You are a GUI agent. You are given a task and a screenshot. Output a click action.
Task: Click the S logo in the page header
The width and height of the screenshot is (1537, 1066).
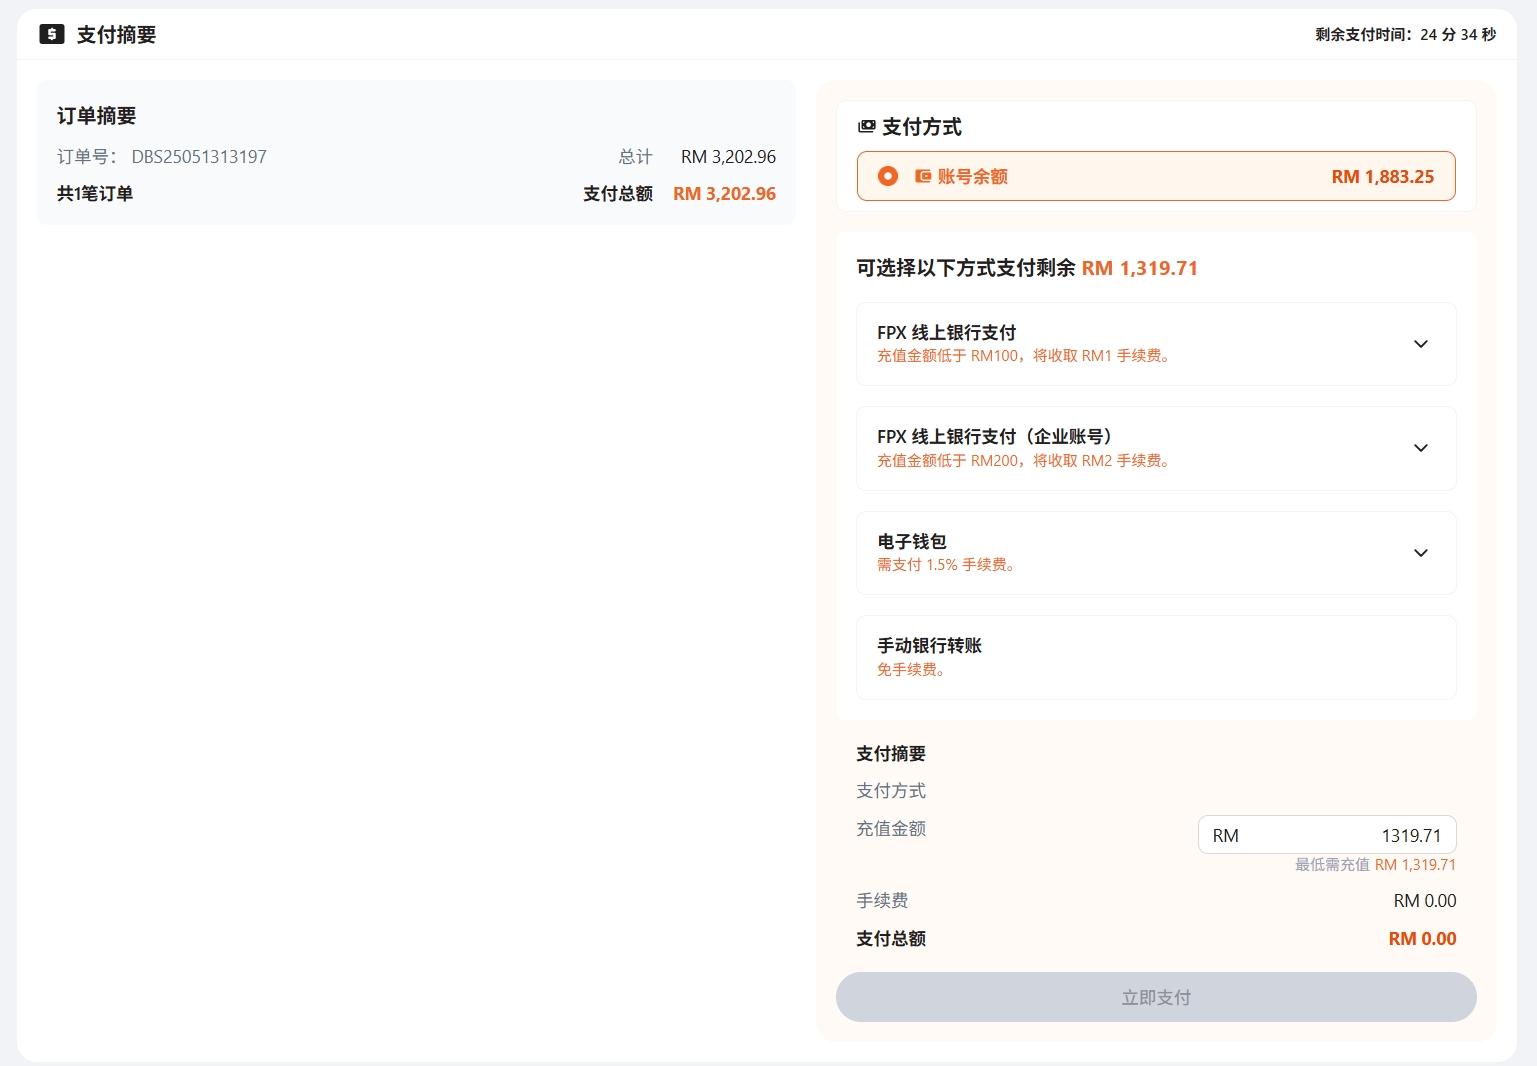coord(50,34)
